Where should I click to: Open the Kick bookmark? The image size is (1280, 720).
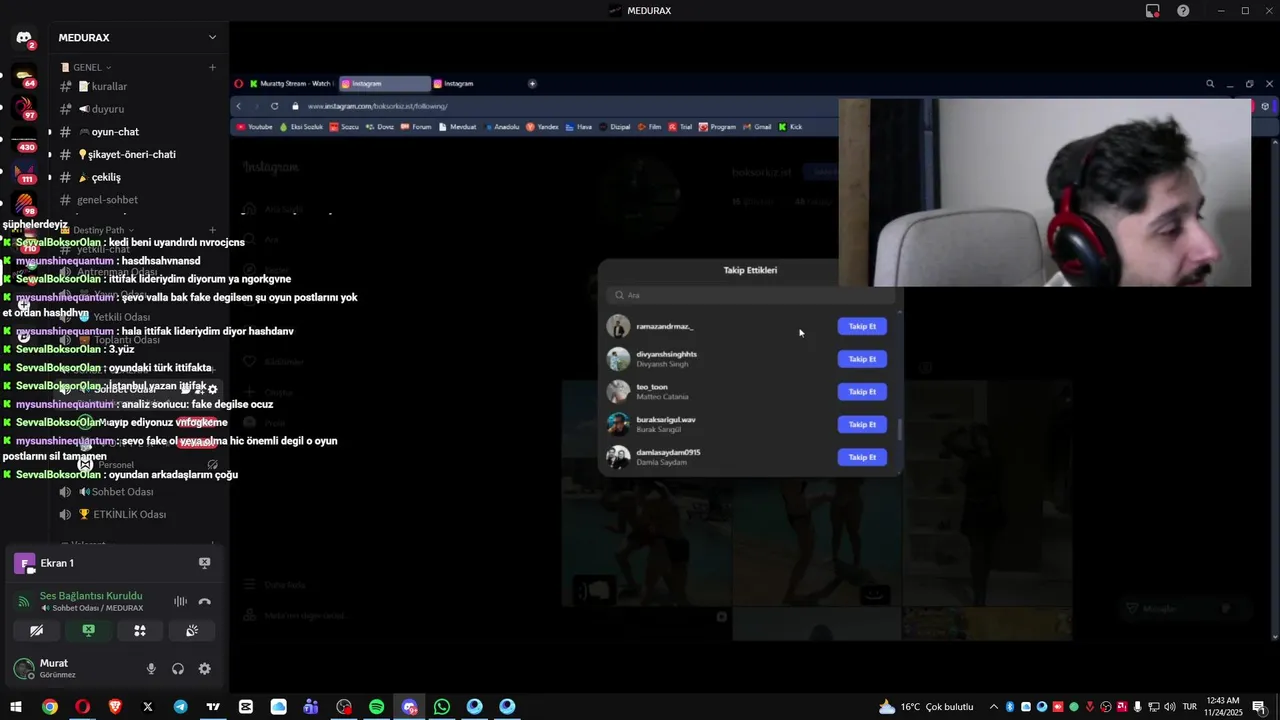[790, 127]
